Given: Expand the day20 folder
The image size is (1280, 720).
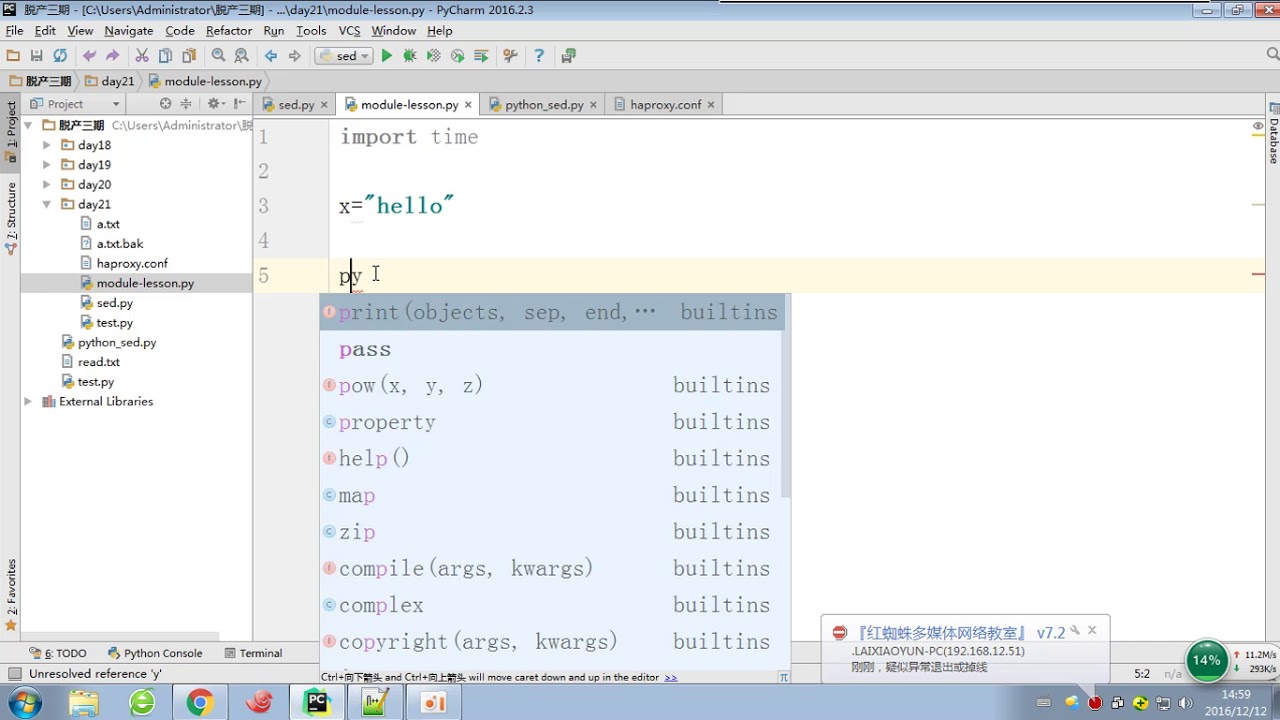Looking at the screenshot, I should coord(46,185).
